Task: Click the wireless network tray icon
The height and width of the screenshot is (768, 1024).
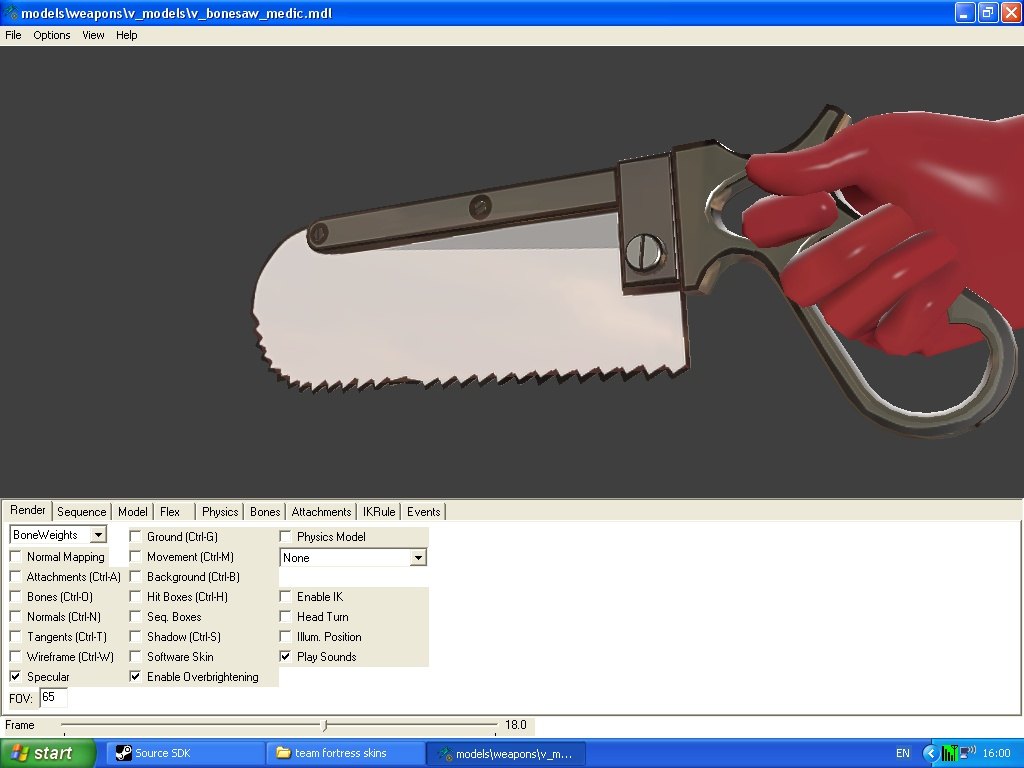Action: (968, 753)
